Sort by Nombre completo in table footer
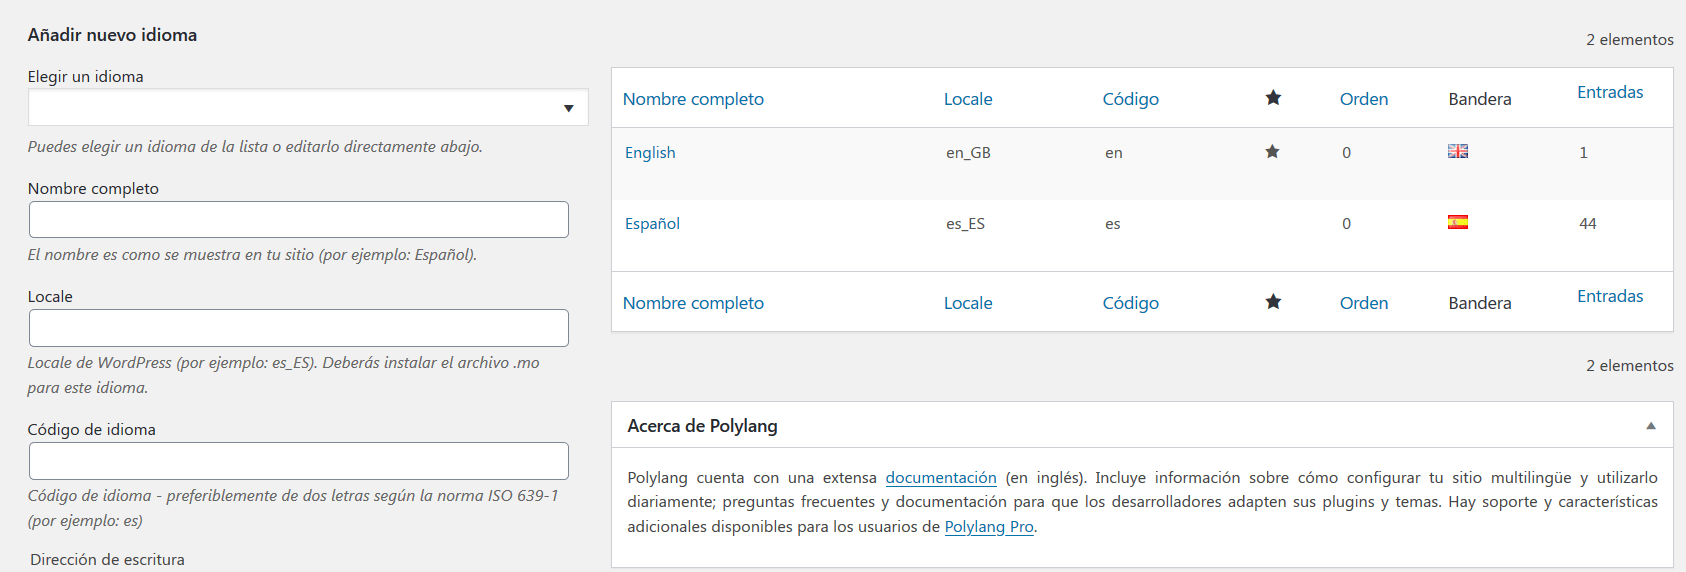 693,303
